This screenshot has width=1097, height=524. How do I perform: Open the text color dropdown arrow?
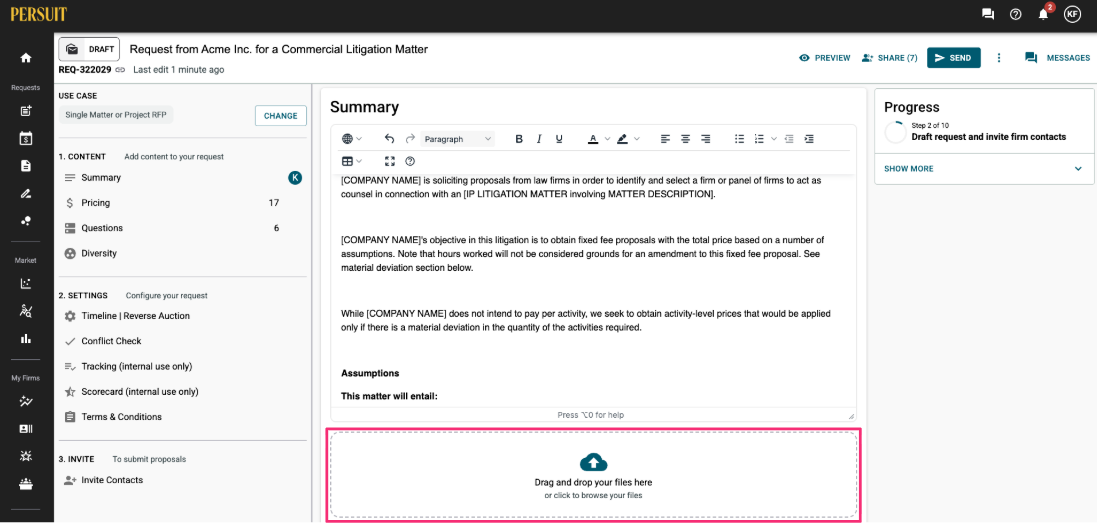coord(607,139)
